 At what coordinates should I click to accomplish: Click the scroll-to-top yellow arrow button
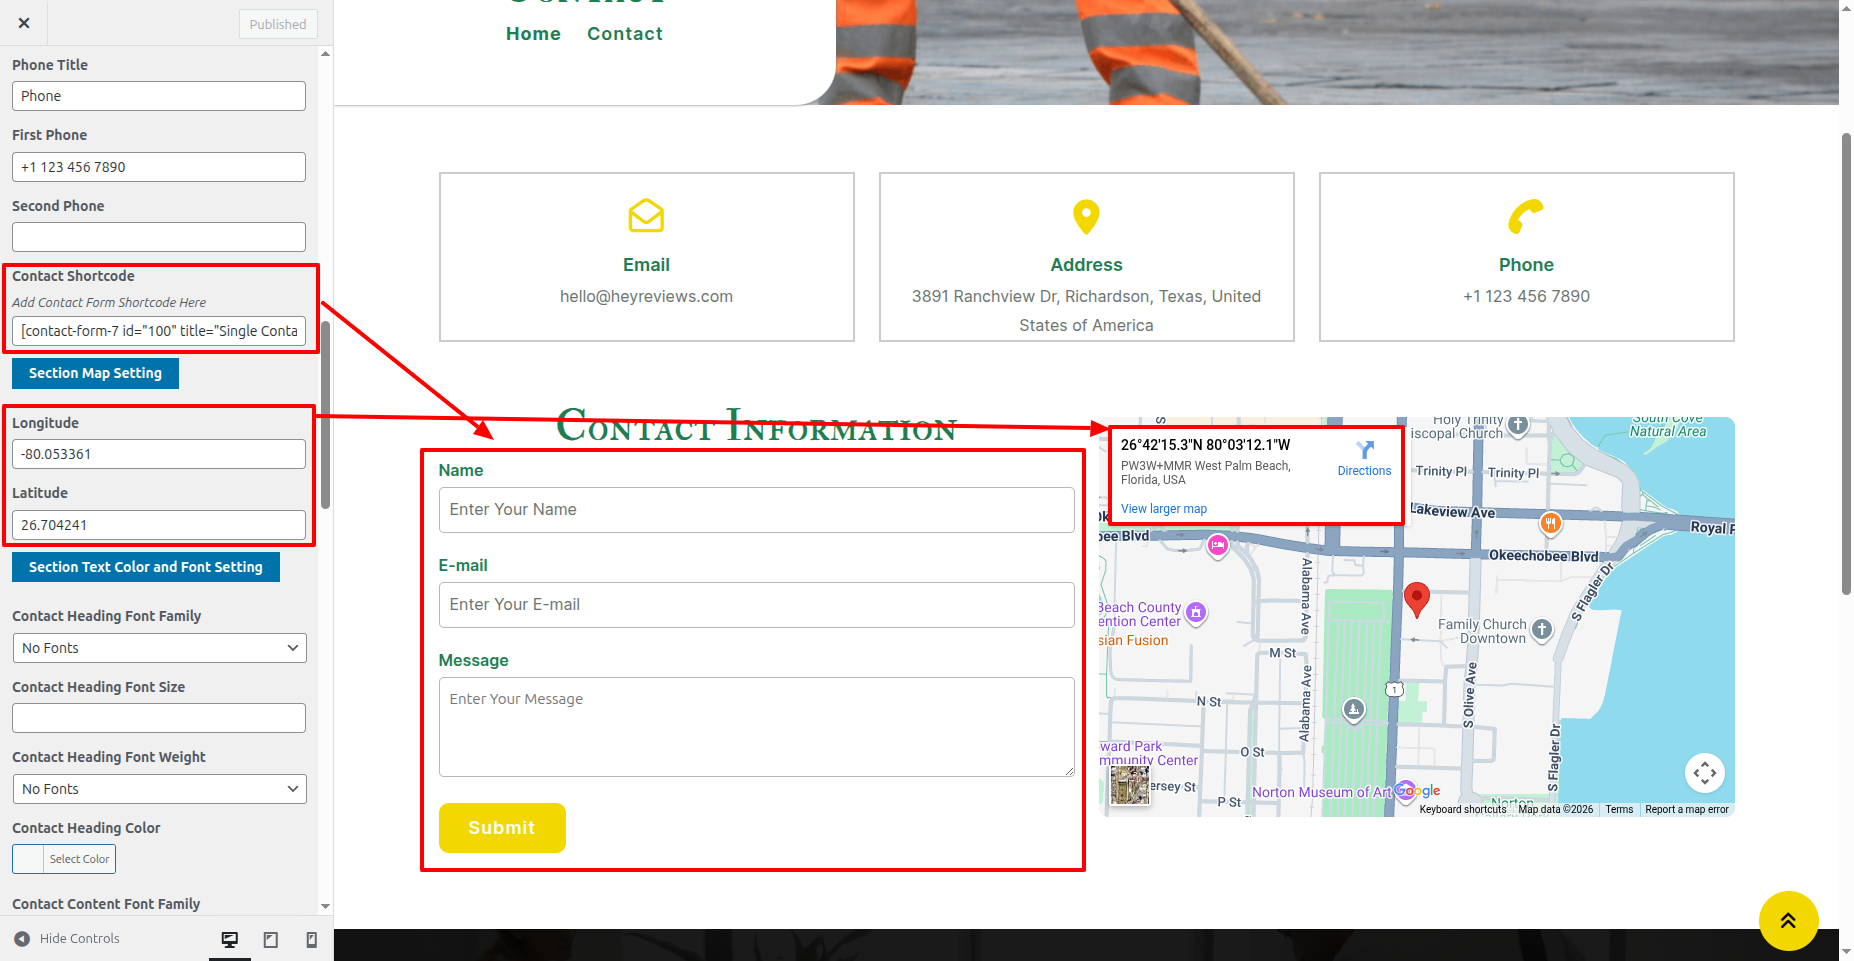tap(1788, 920)
